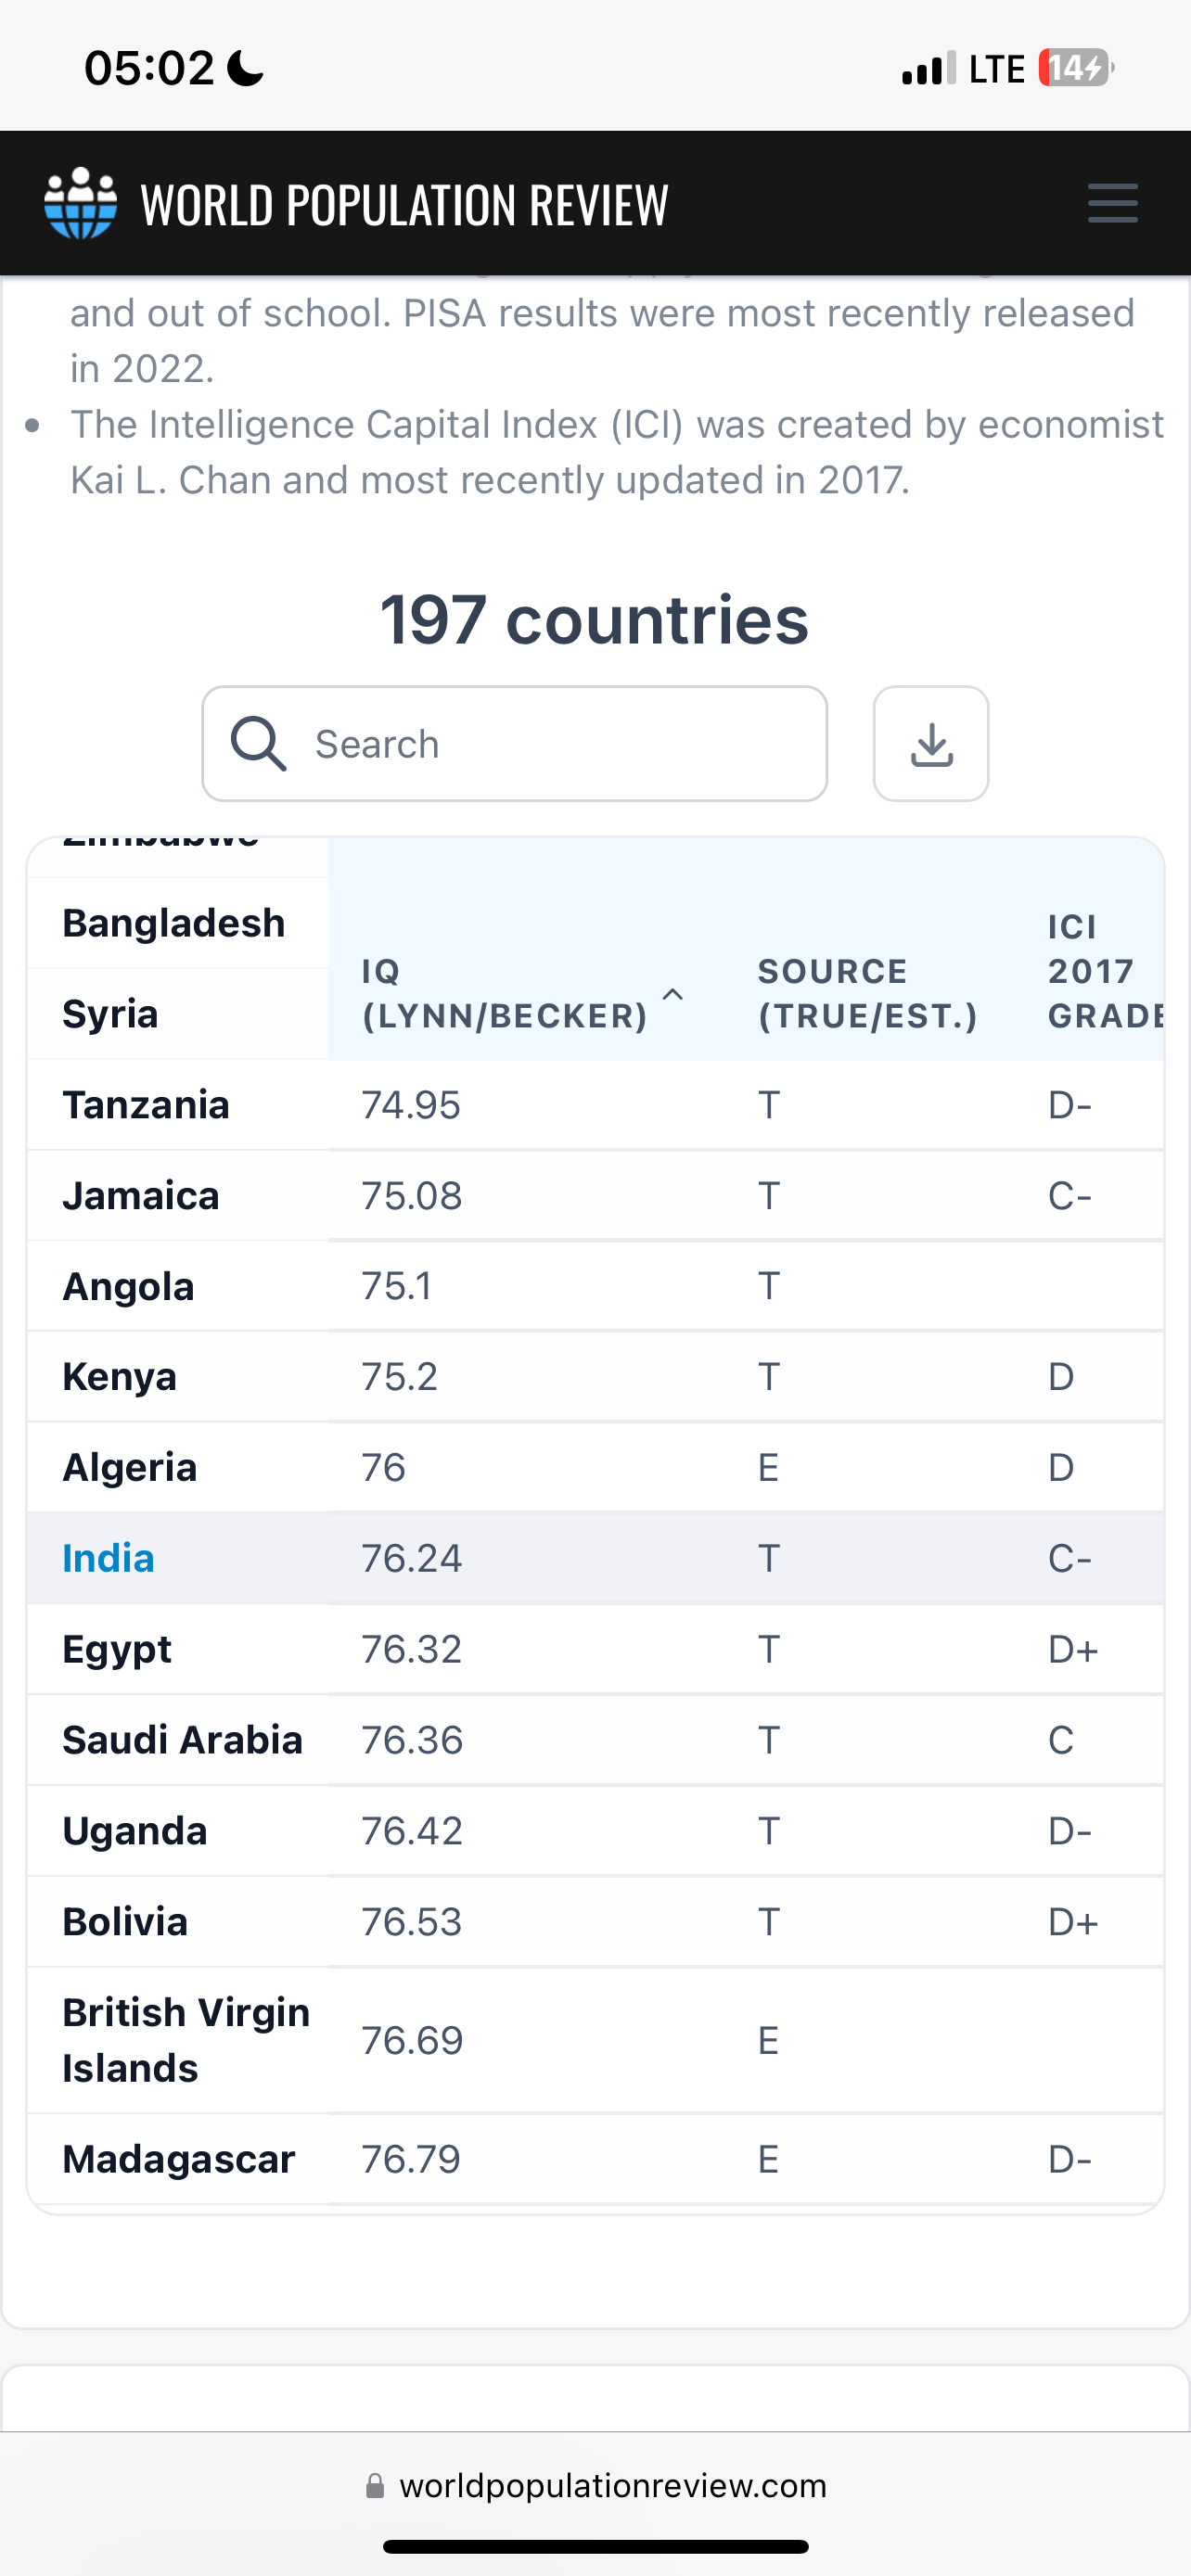Tap the moon focus mode icon
The width and height of the screenshot is (1191, 2576).
(x=245, y=69)
